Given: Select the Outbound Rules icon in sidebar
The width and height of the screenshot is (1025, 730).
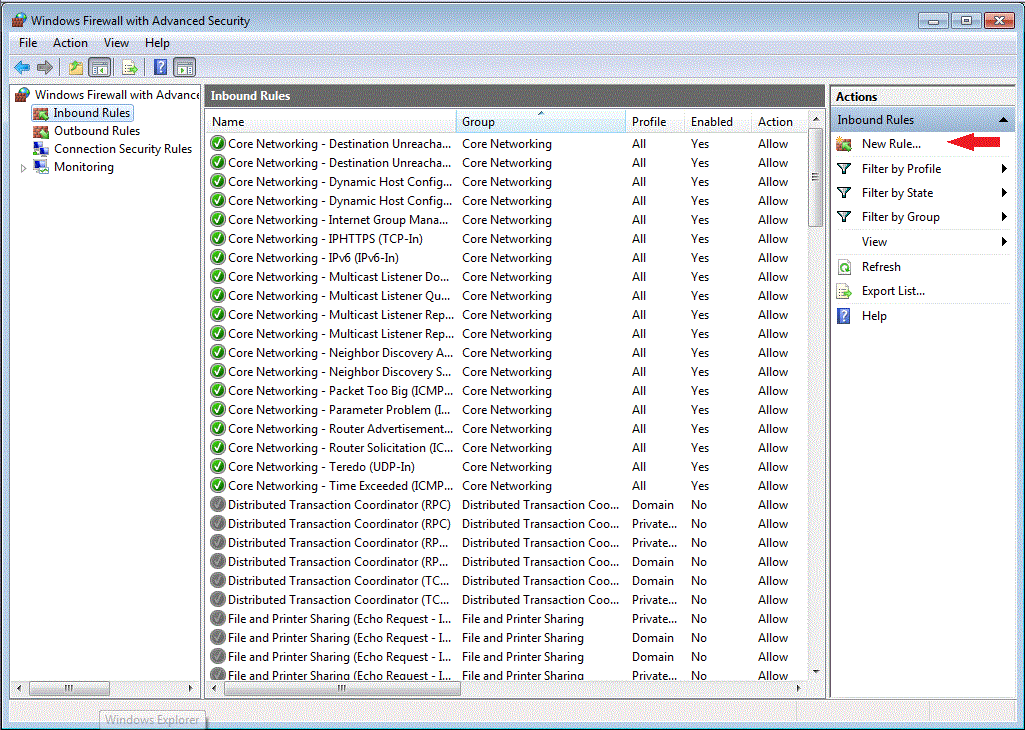Looking at the screenshot, I should pyautogui.click(x=40, y=130).
